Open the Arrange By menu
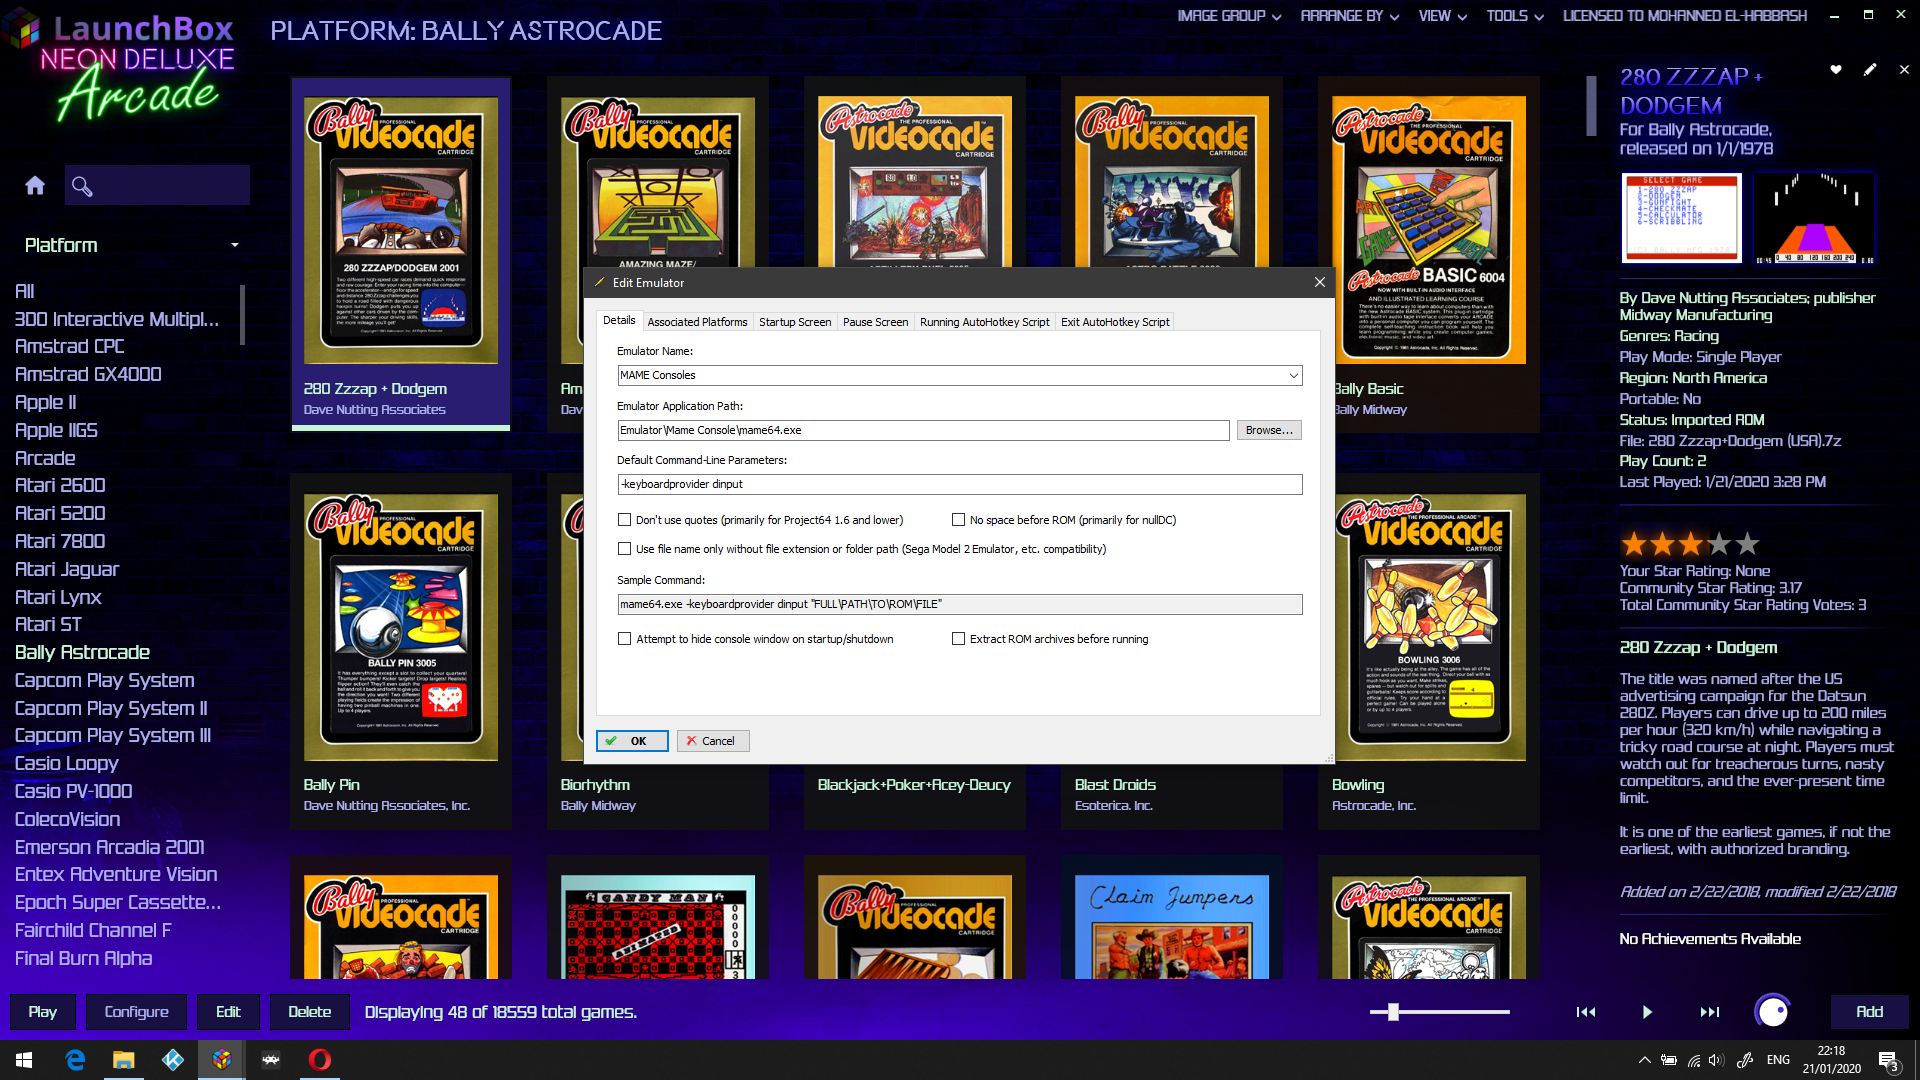 pyautogui.click(x=1349, y=16)
